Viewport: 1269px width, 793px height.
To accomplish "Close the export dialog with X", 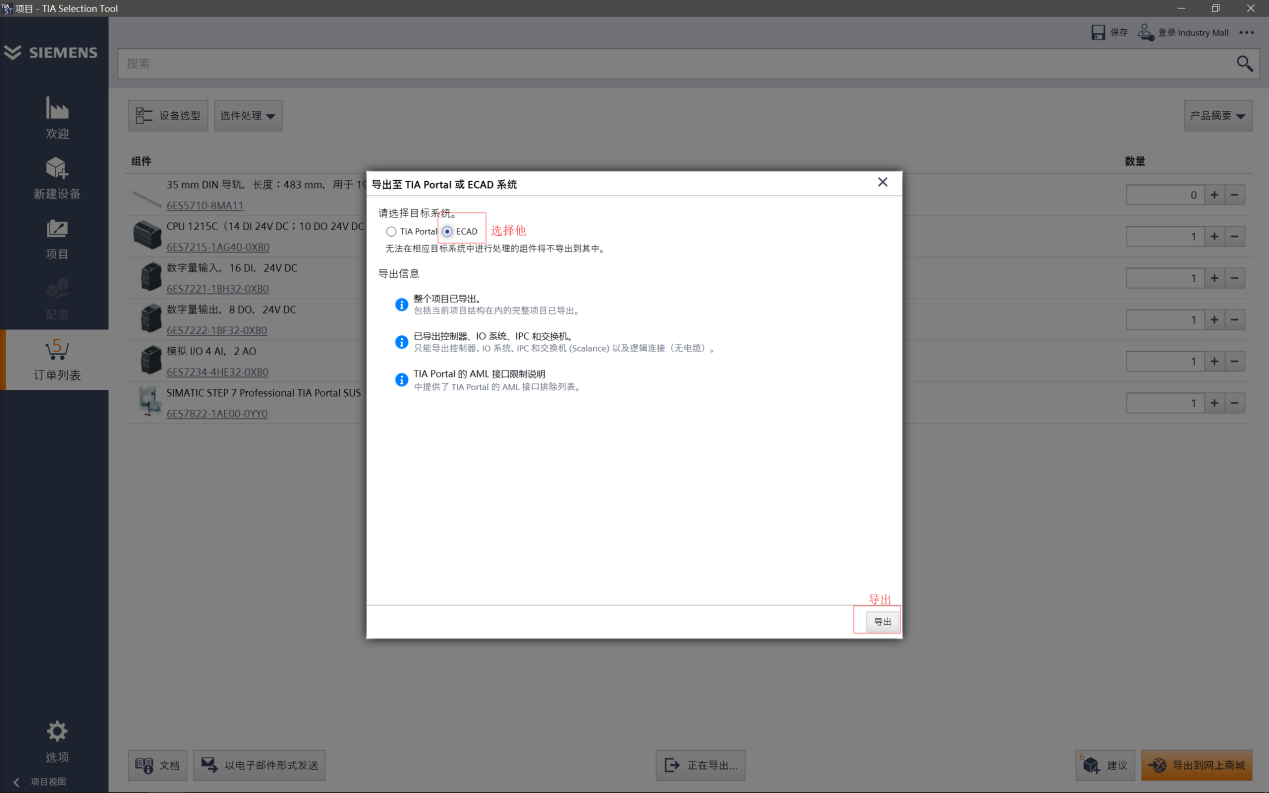I will point(882,182).
